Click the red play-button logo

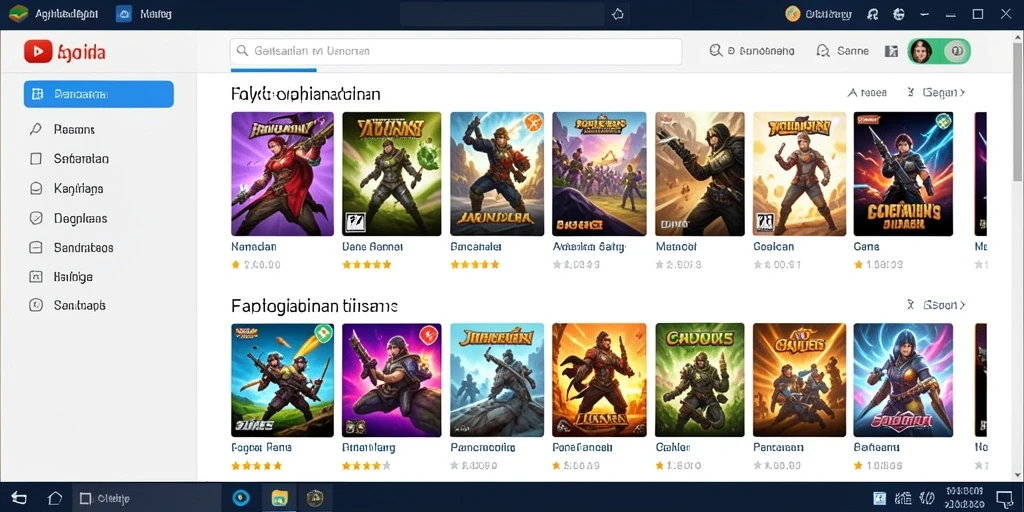tap(38, 52)
